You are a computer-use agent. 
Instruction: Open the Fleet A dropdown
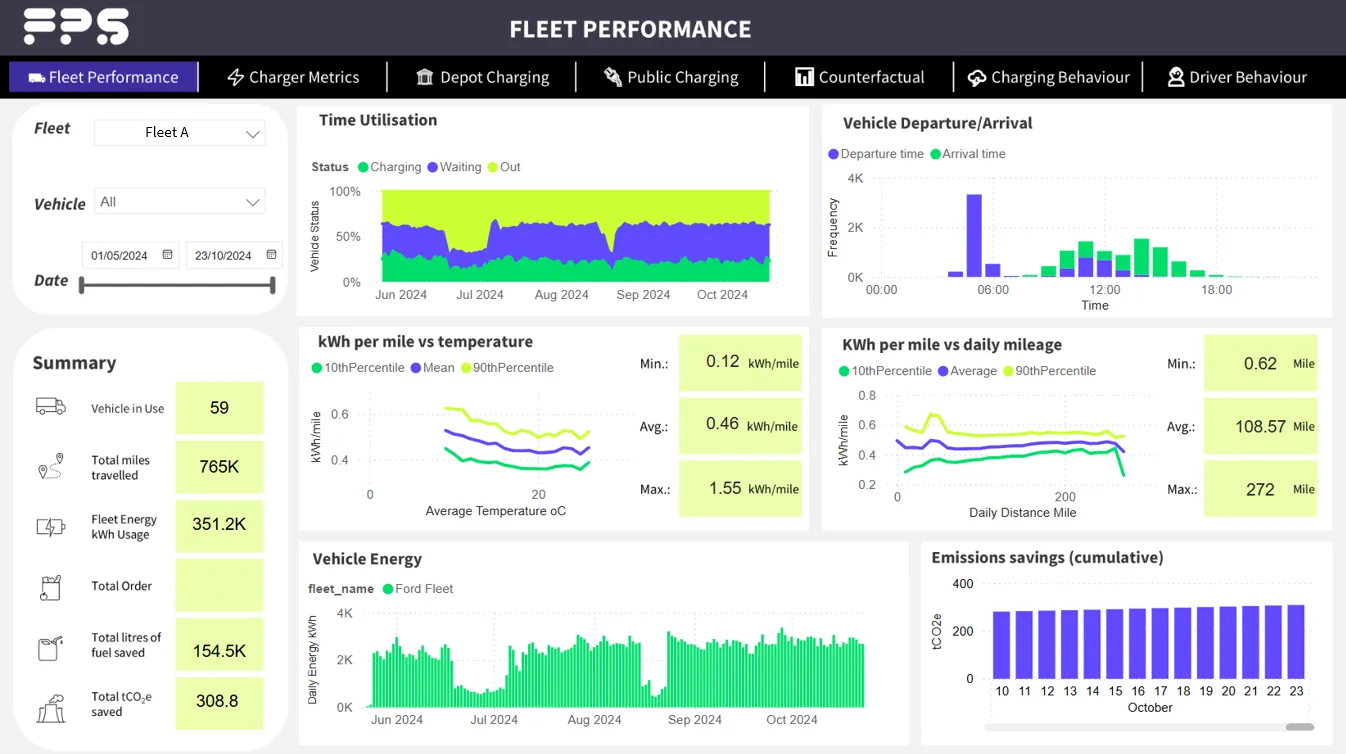[x=179, y=131]
